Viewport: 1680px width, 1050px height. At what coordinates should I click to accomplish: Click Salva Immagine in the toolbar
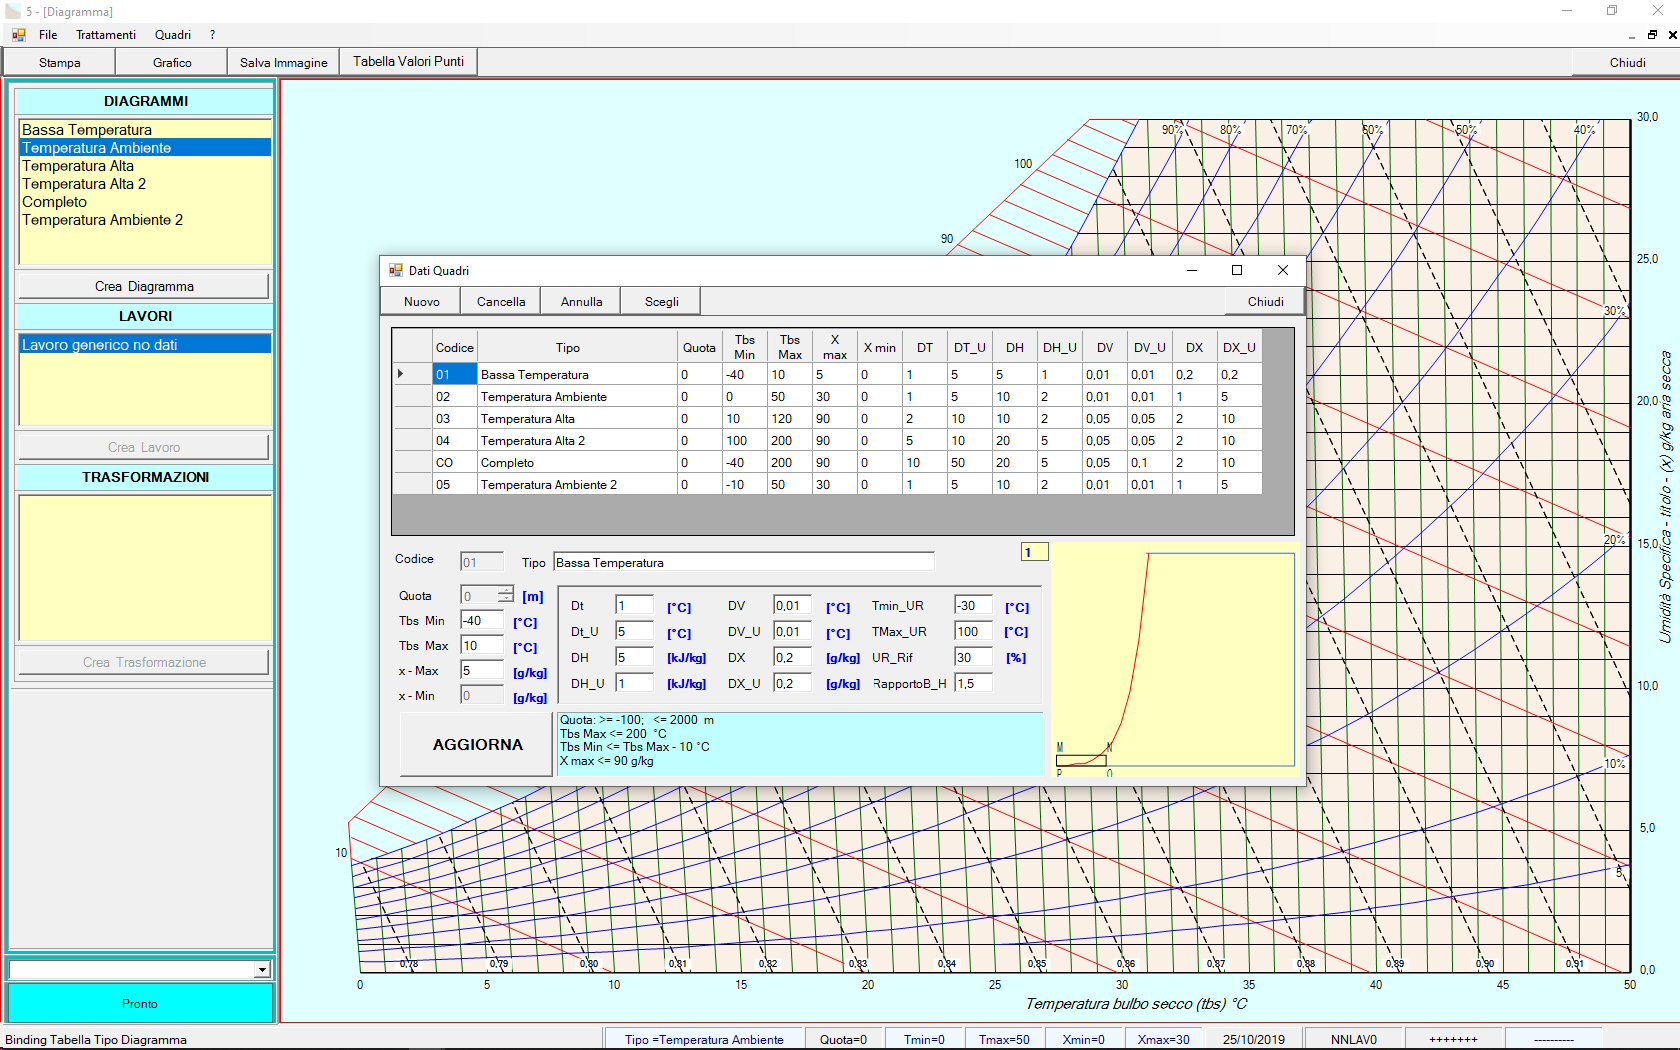(284, 62)
